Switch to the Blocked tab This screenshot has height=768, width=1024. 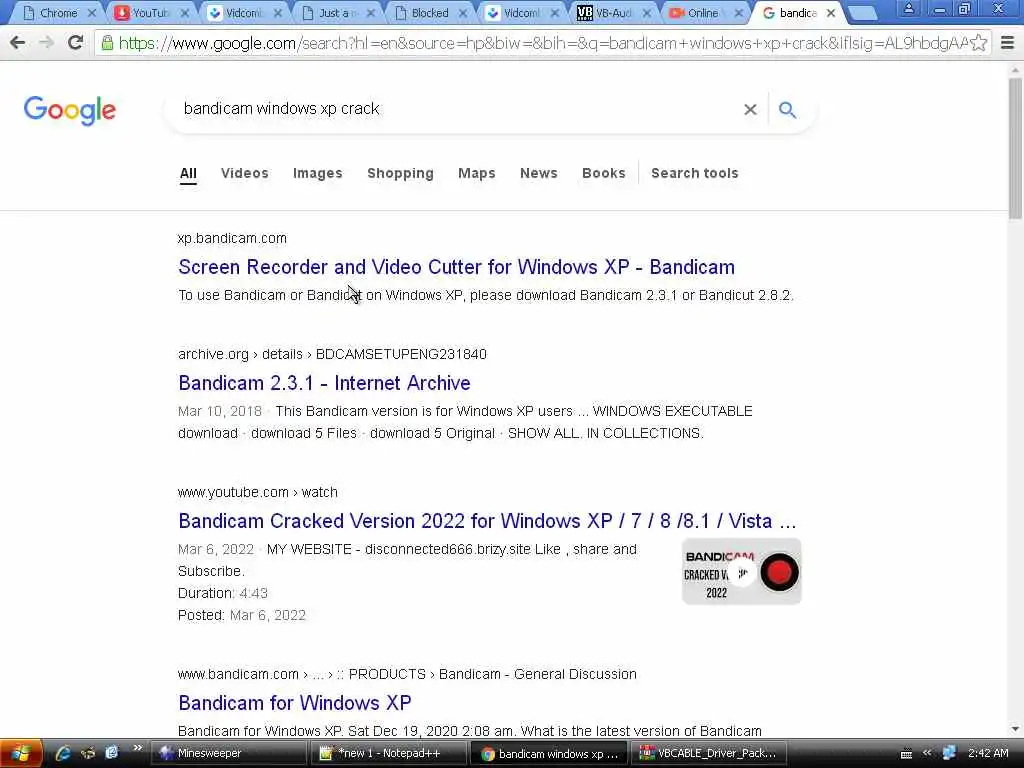point(429,13)
